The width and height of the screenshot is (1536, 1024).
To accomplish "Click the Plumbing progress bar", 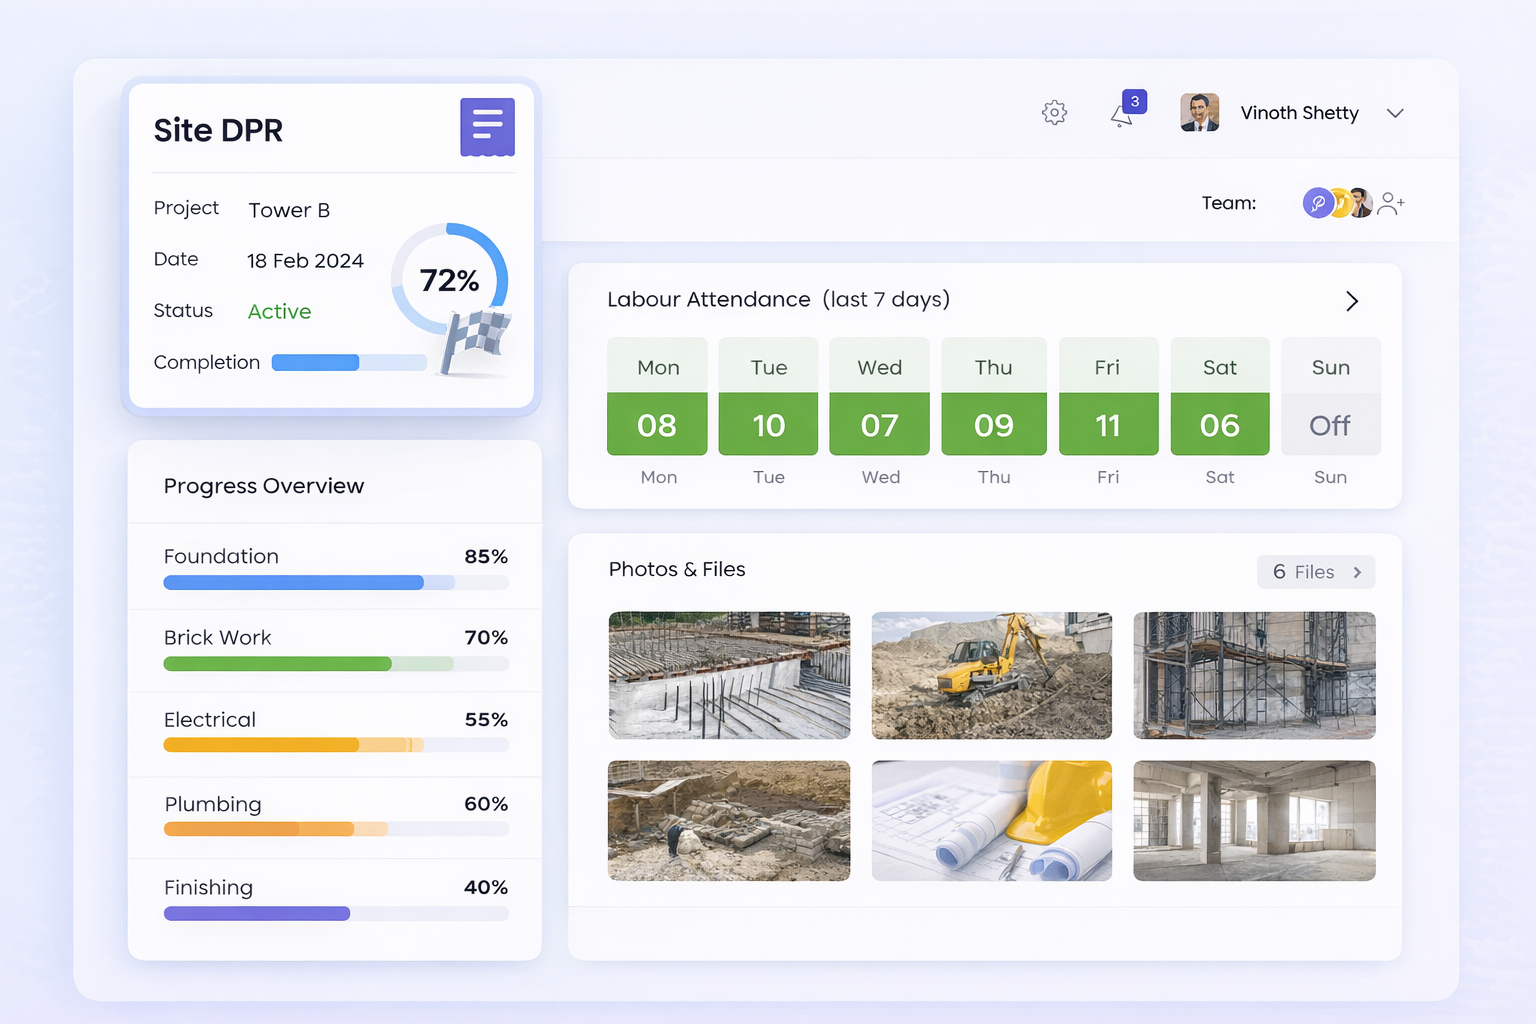I will point(336,829).
